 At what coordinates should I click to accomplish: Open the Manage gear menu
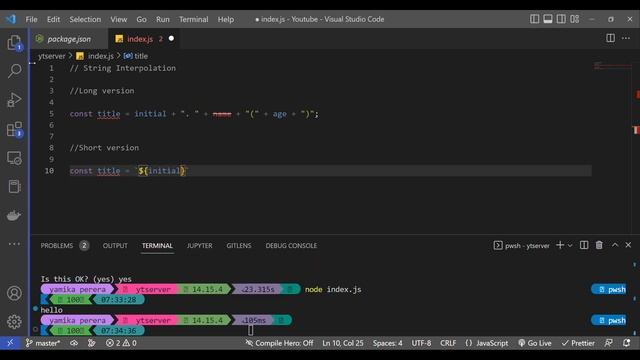[x=14, y=322]
